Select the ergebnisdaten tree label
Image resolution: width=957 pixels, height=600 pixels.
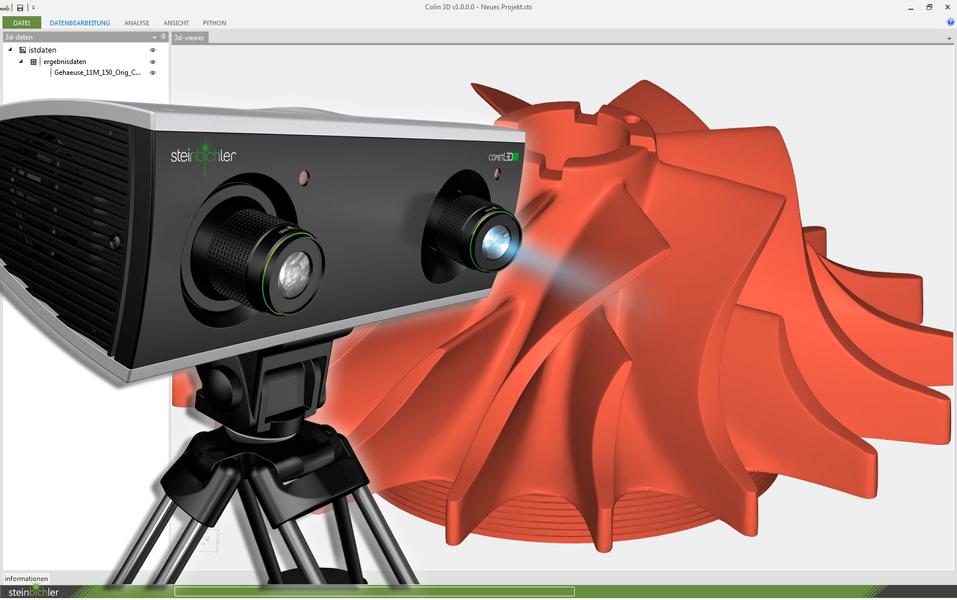click(x=65, y=62)
